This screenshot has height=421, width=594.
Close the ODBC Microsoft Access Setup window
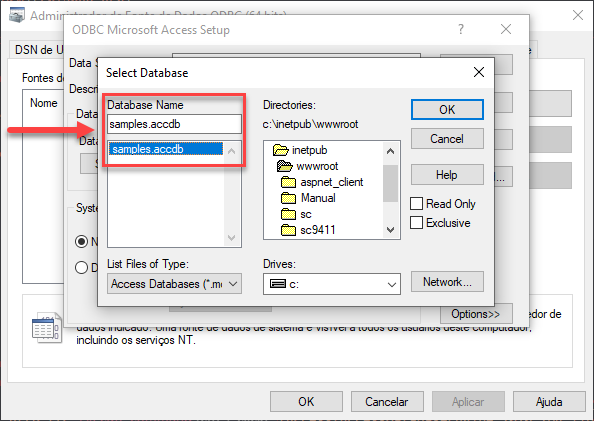point(506,29)
